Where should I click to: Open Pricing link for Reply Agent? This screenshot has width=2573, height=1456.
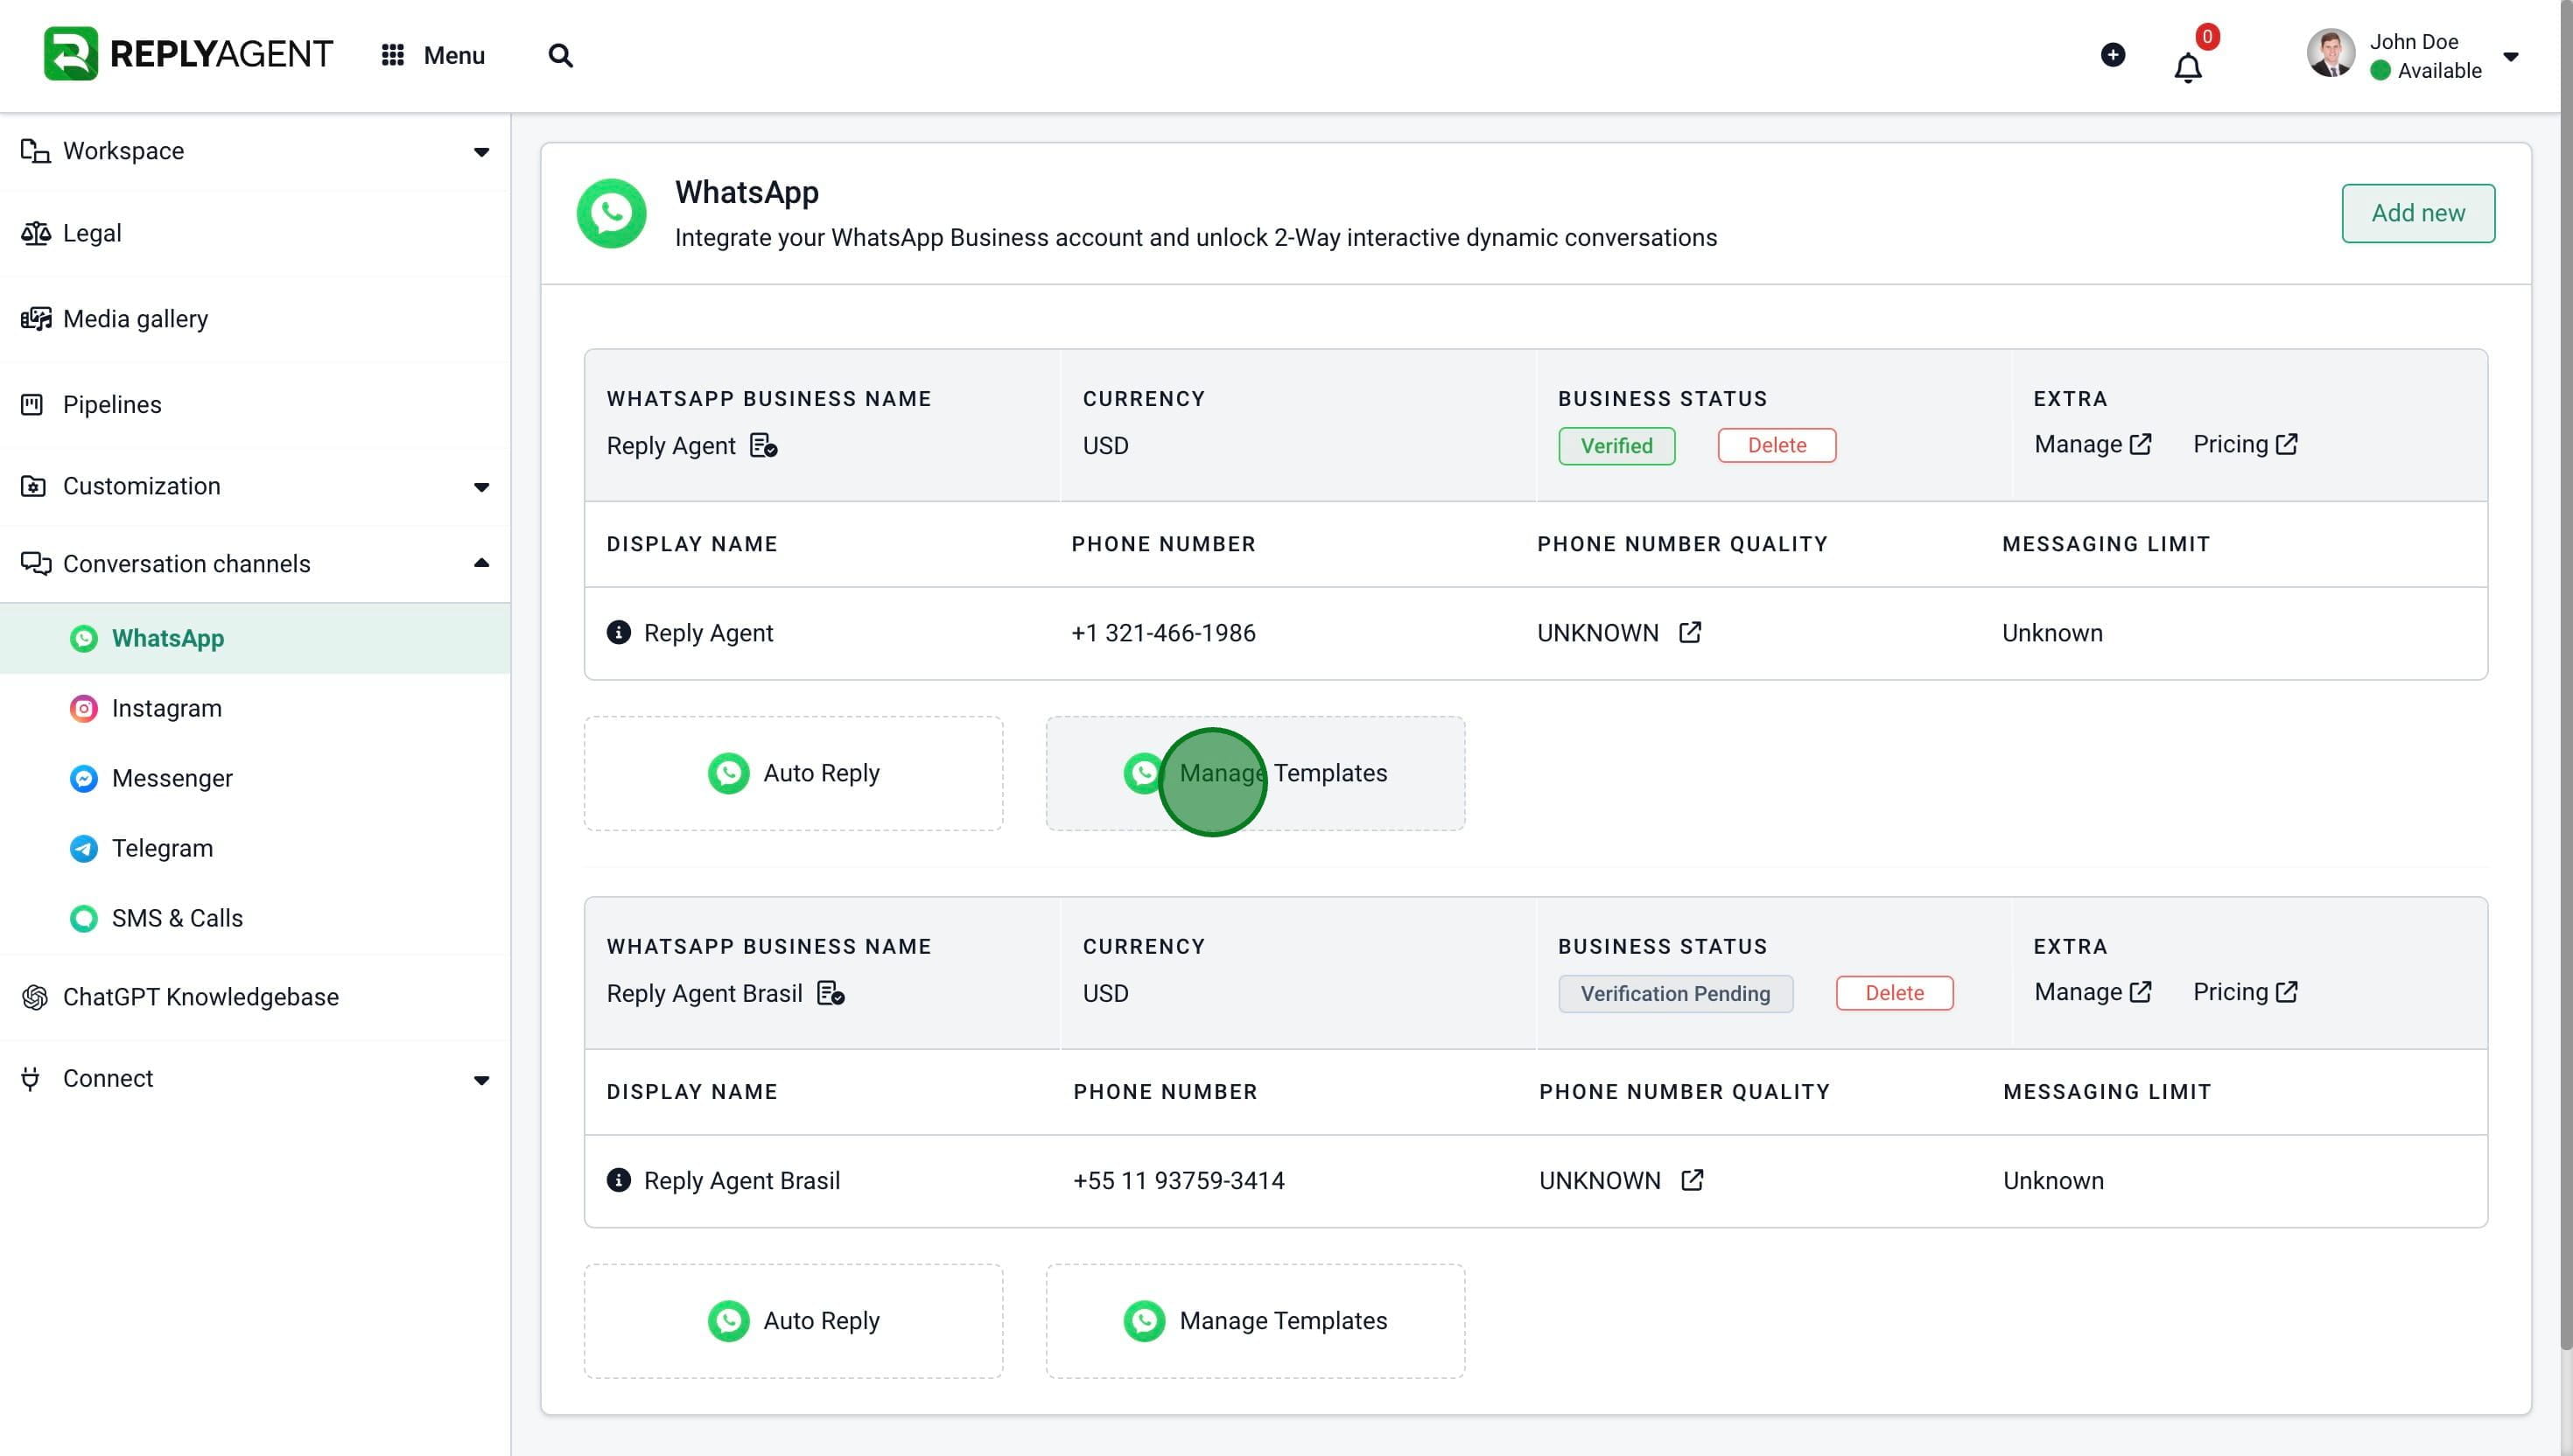pos(2245,445)
